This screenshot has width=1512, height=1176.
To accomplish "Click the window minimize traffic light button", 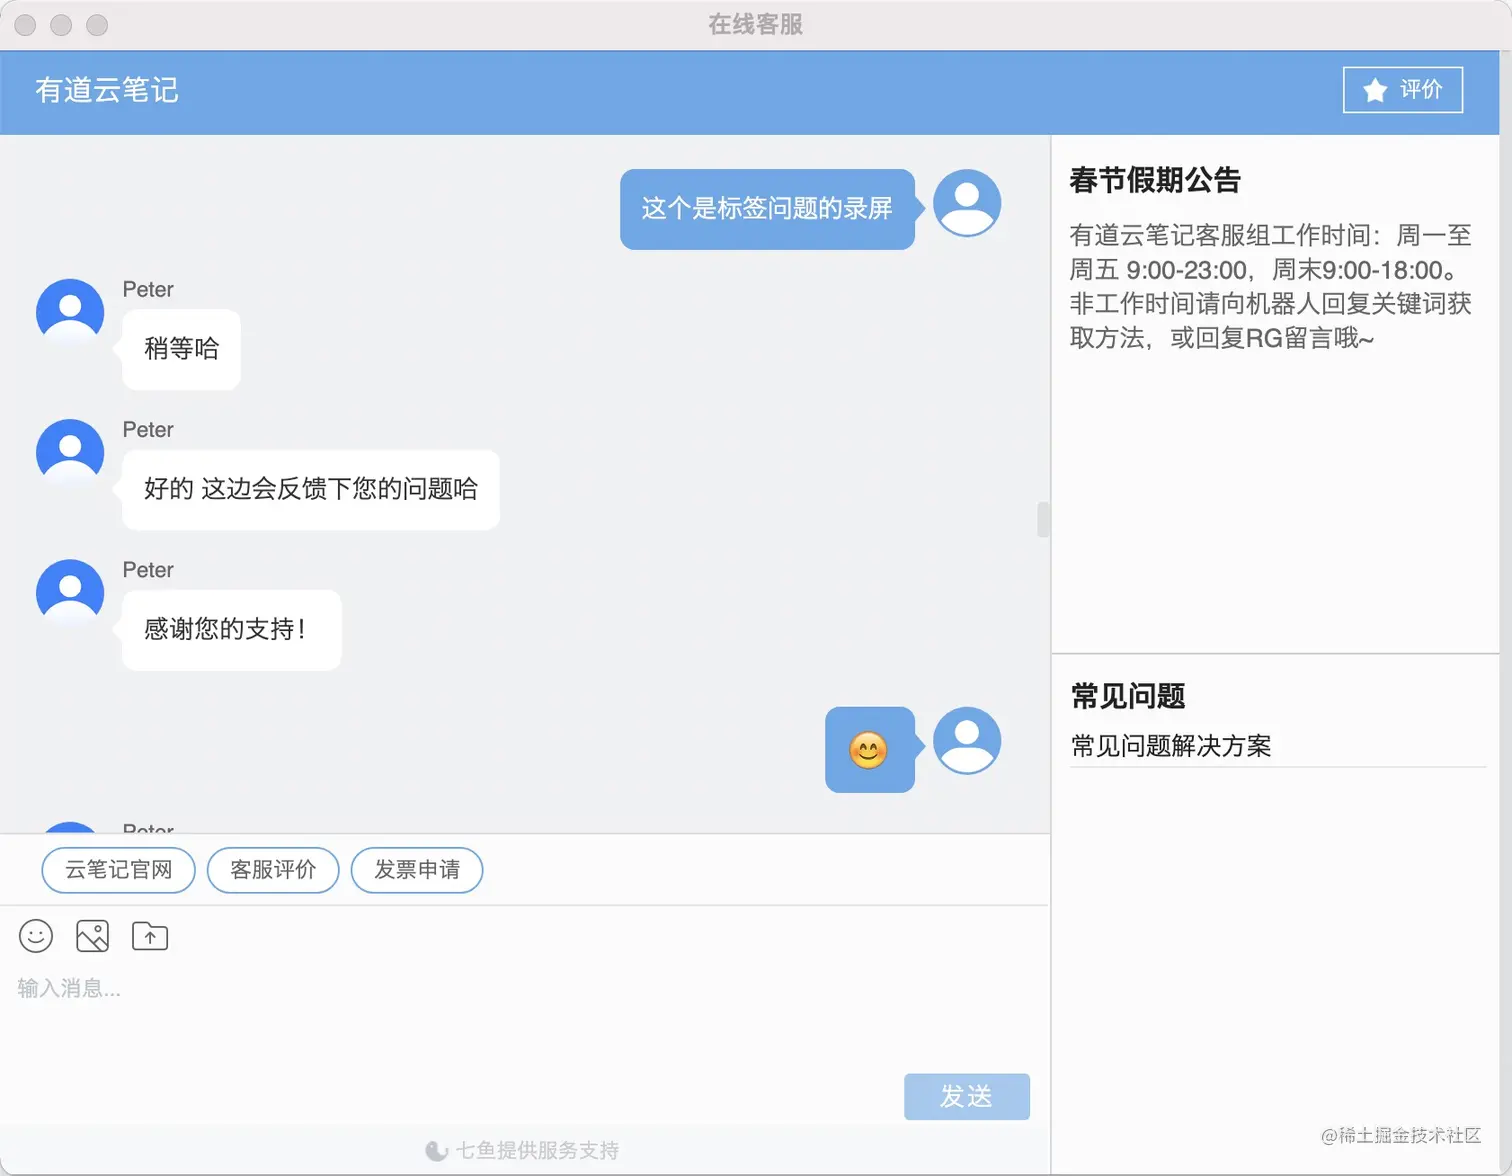I will [61, 25].
